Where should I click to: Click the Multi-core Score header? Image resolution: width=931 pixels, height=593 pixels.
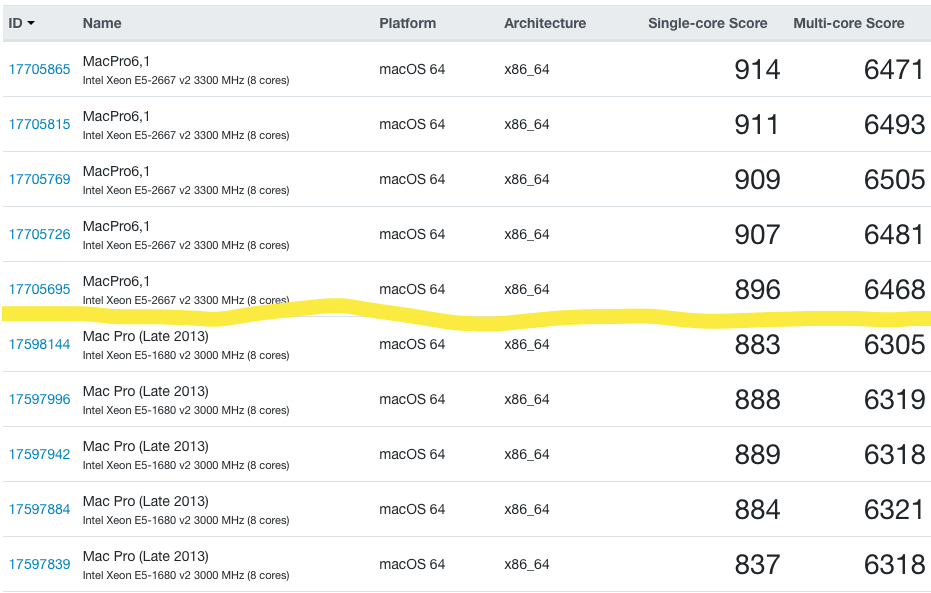tap(849, 23)
